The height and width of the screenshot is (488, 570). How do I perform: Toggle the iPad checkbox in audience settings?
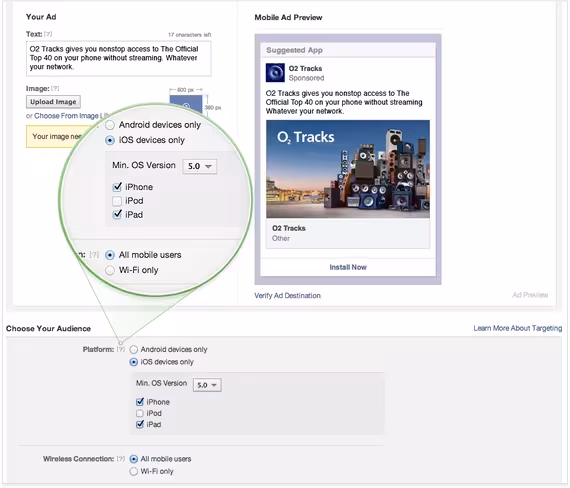tap(140, 424)
